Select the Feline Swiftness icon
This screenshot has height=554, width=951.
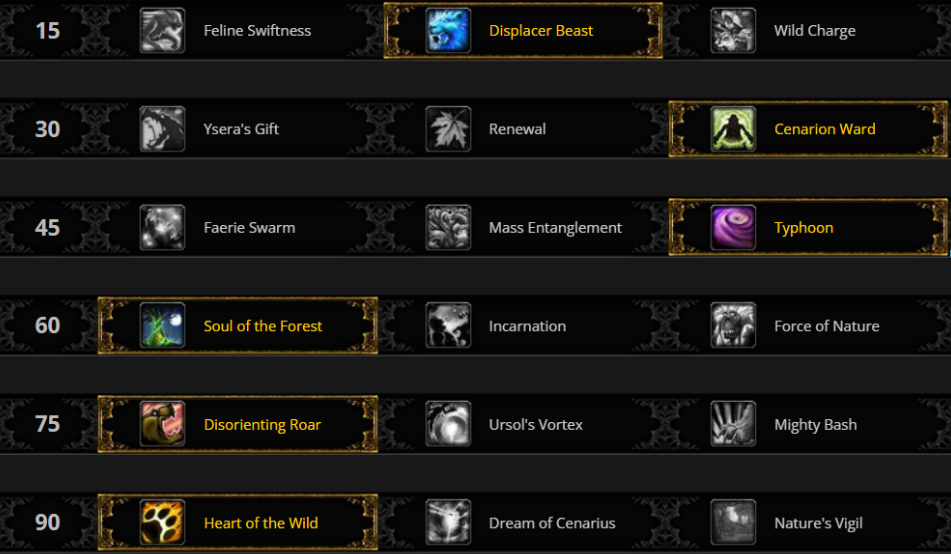point(162,30)
